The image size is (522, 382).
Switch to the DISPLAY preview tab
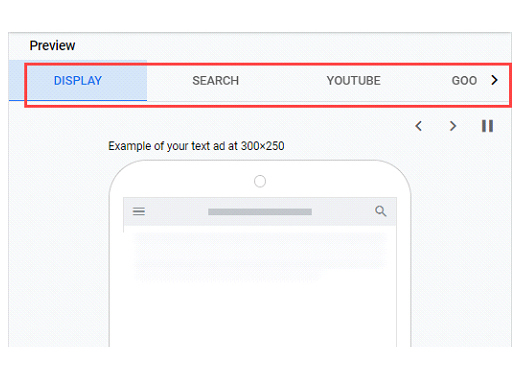(78, 81)
